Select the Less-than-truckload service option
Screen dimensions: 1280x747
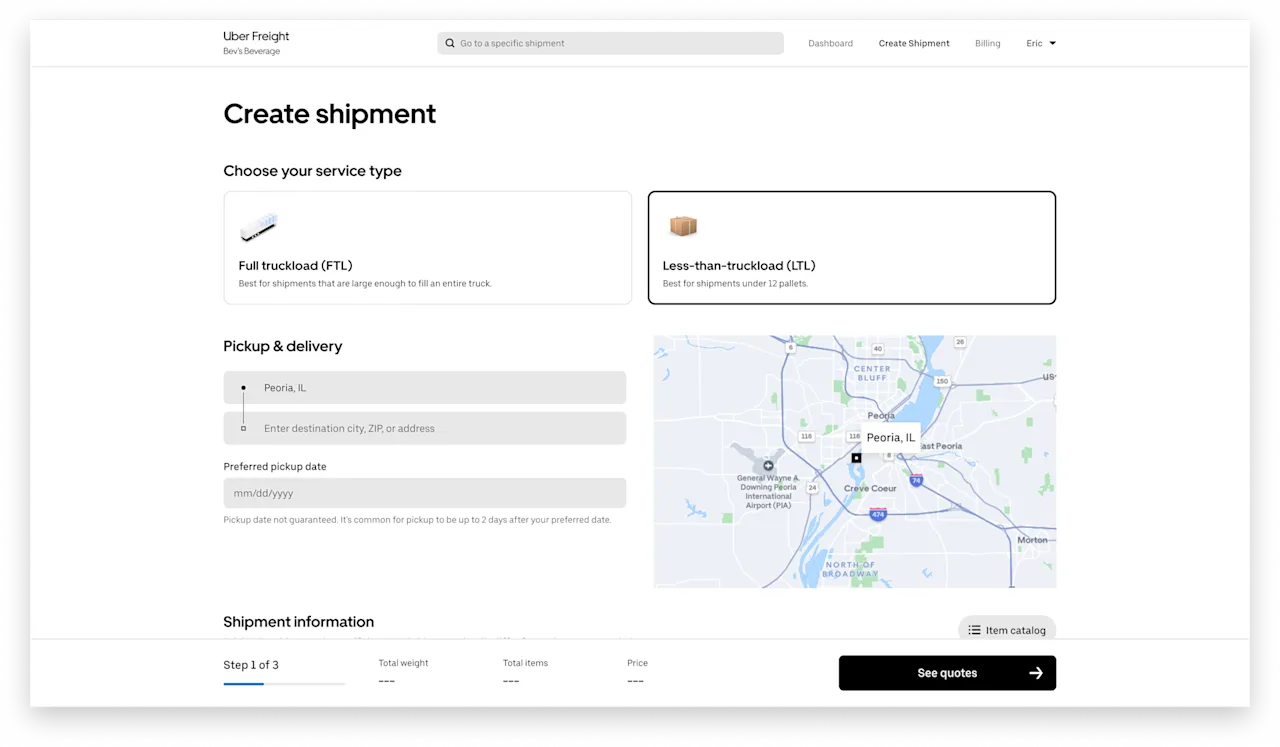pyautogui.click(x=852, y=247)
